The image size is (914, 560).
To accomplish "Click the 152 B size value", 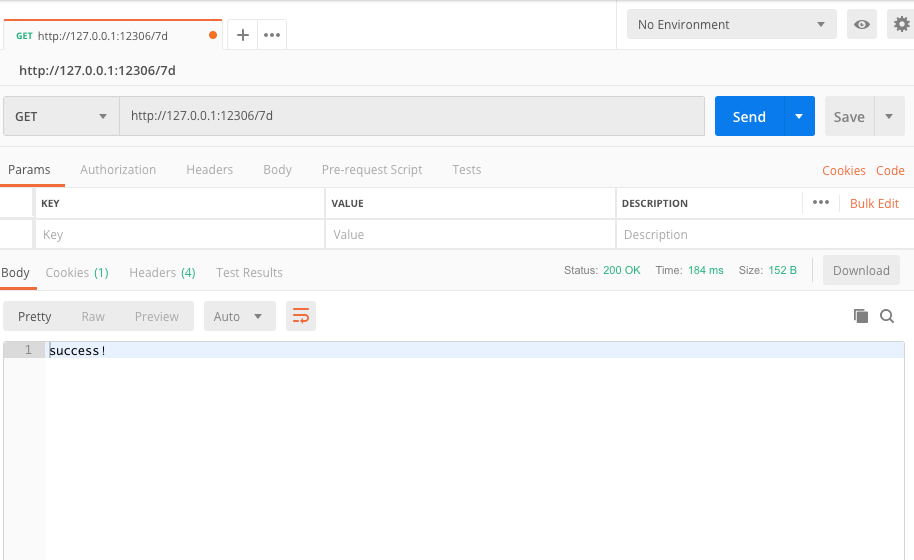I will pyautogui.click(x=782, y=270).
